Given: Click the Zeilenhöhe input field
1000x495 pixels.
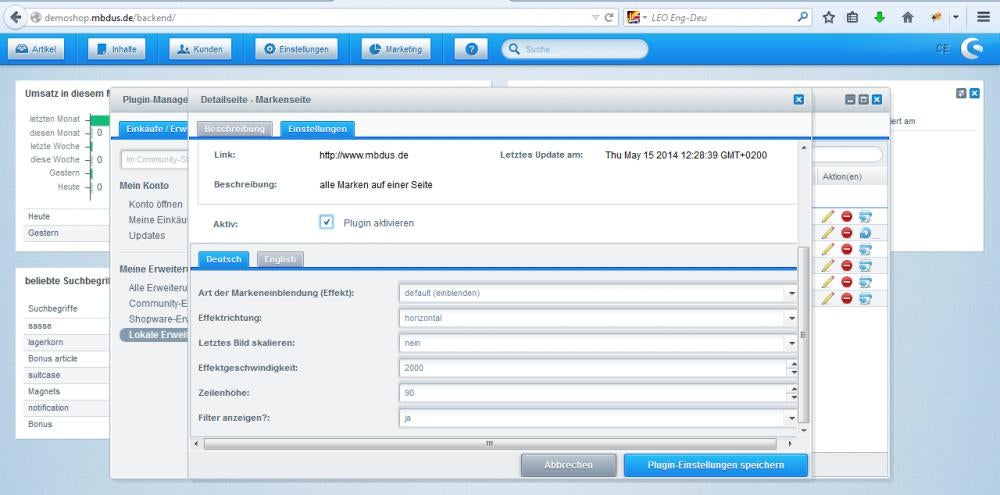Looking at the screenshot, I should pos(592,393).
